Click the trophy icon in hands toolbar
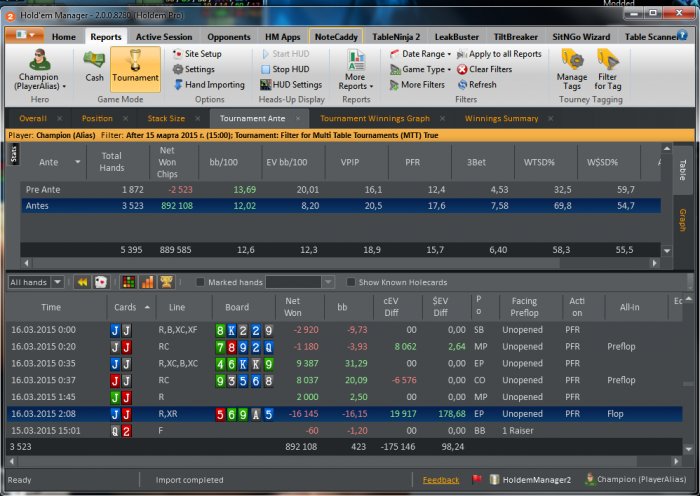 pos(167,282)
